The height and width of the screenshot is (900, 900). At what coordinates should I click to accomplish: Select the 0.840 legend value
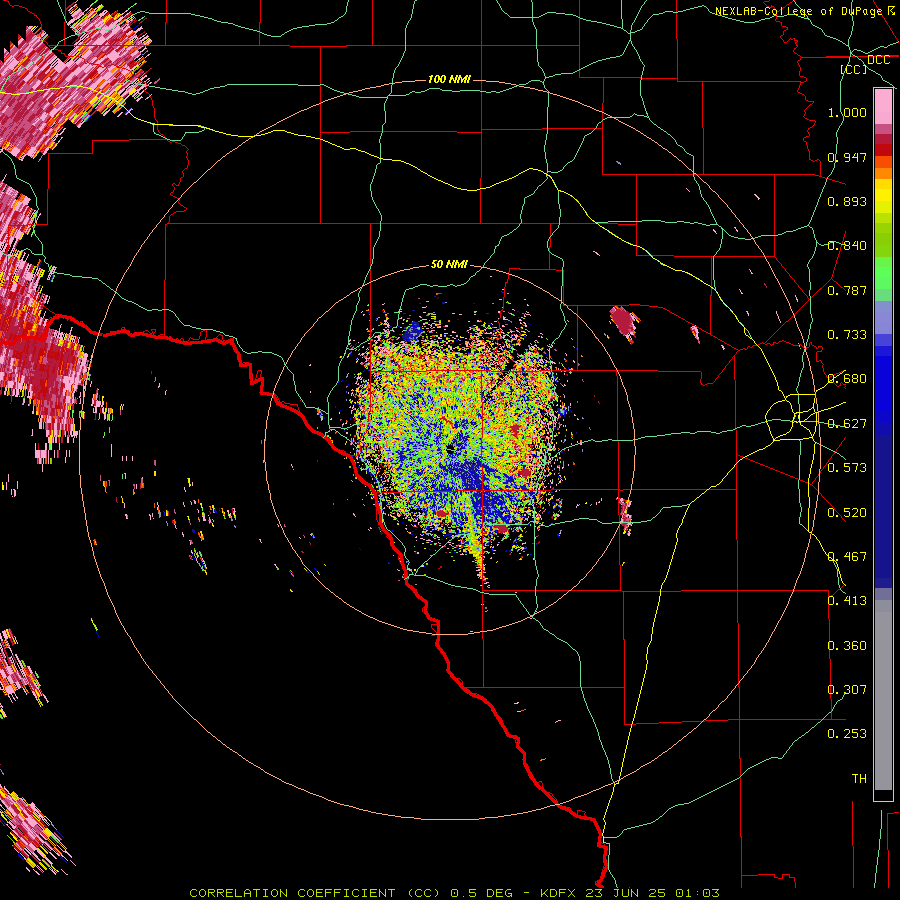coord(847,246)
